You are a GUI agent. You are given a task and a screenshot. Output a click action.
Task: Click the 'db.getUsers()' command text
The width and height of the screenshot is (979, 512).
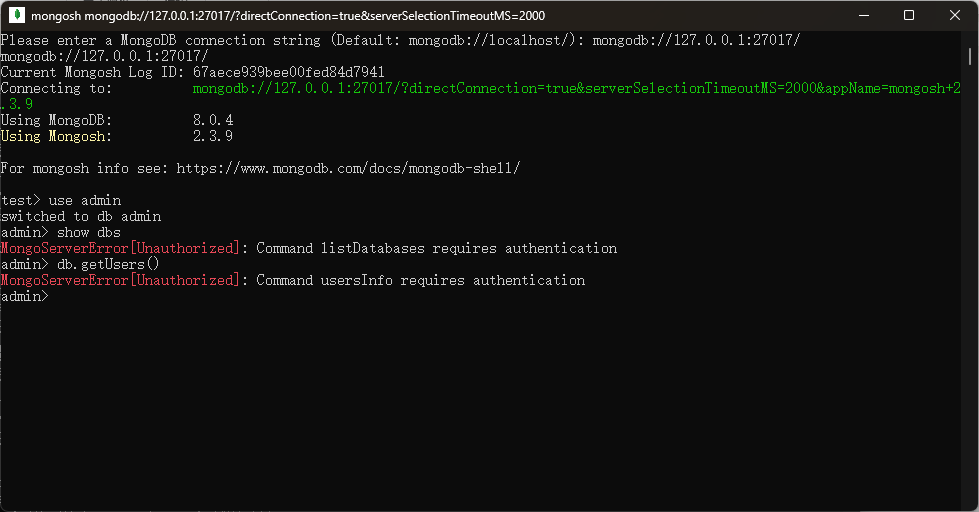click(x=108, y=264)
